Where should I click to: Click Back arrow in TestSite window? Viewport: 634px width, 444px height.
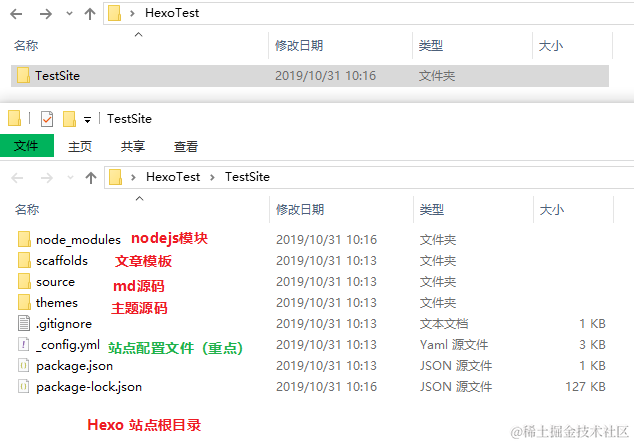coord(17,178)
